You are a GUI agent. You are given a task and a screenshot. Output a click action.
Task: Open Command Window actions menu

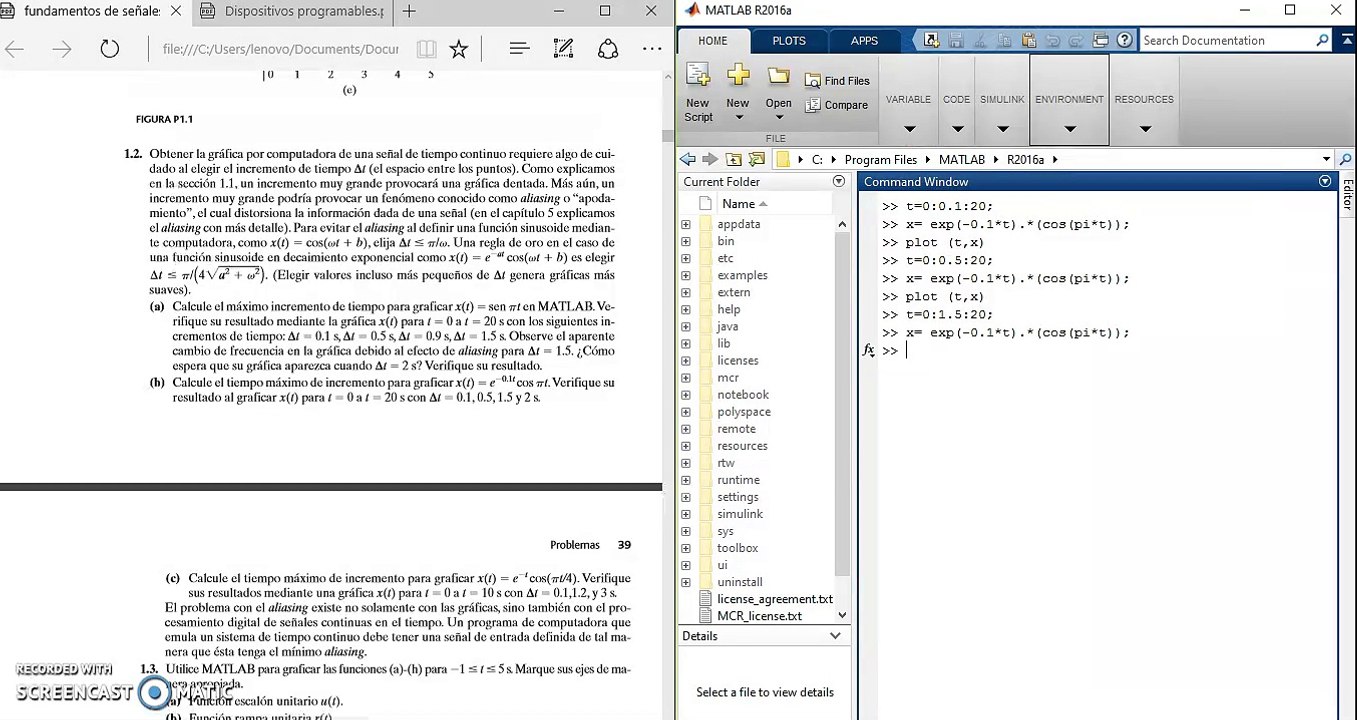pyautogui.click(x=1325, y=181)
